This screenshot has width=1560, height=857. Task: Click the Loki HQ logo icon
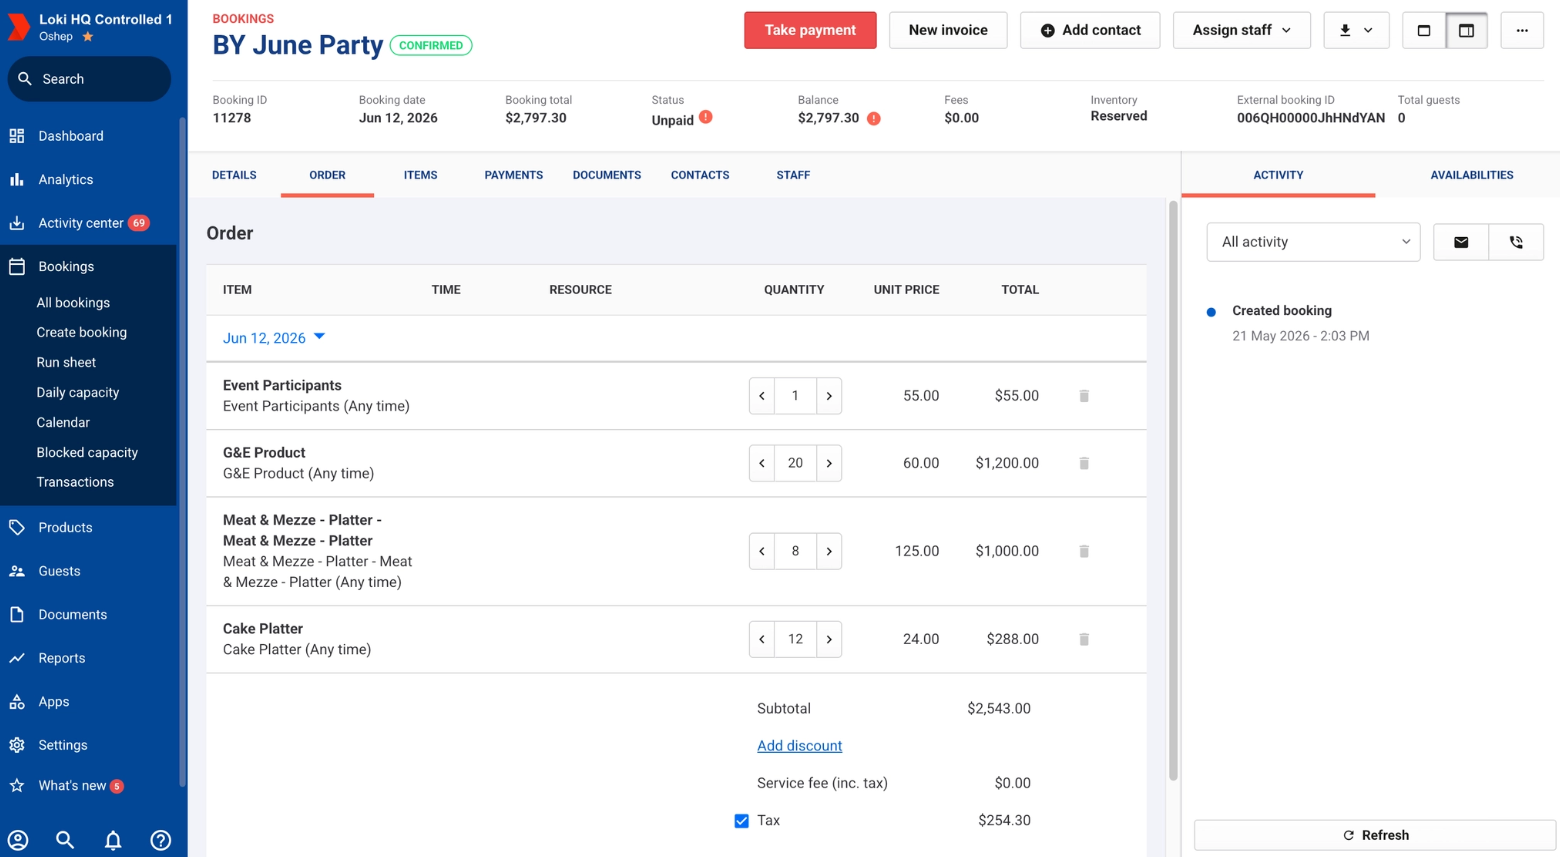tap(18, 27)
